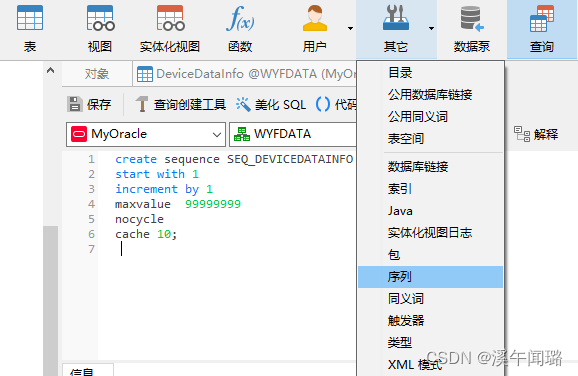Click the 解释 explain button
578x376 pixels.
[536, 134]
